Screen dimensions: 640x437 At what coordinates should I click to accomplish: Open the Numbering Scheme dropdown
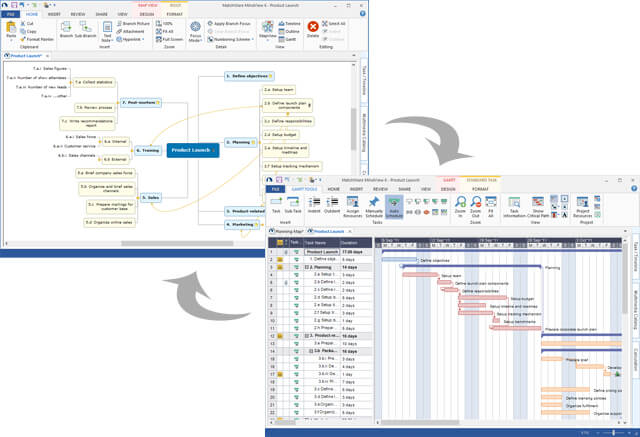tap(252, 39)
